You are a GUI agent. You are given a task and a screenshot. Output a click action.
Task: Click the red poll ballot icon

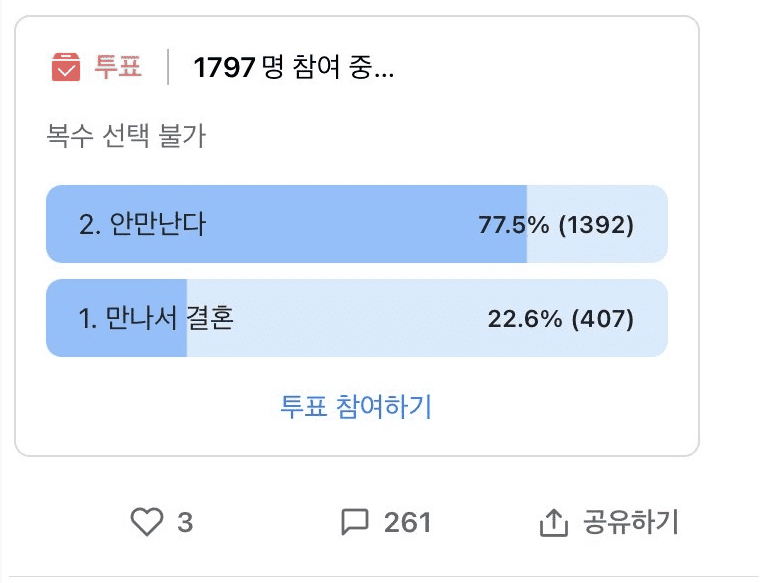(65, 68)
